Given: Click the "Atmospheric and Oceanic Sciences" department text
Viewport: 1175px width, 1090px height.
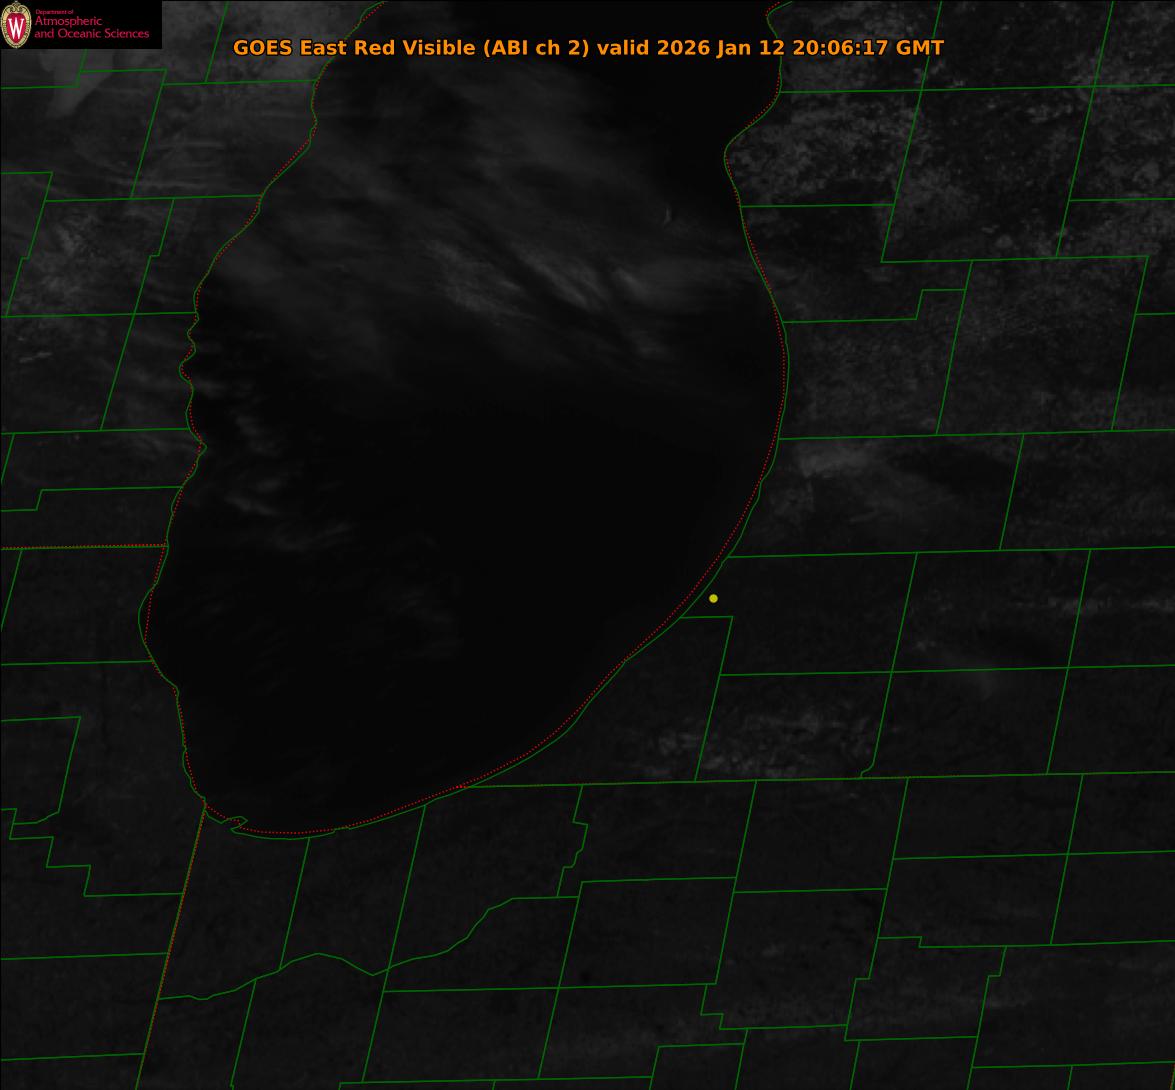Looking at the screenshot, I should coord(91,28).
